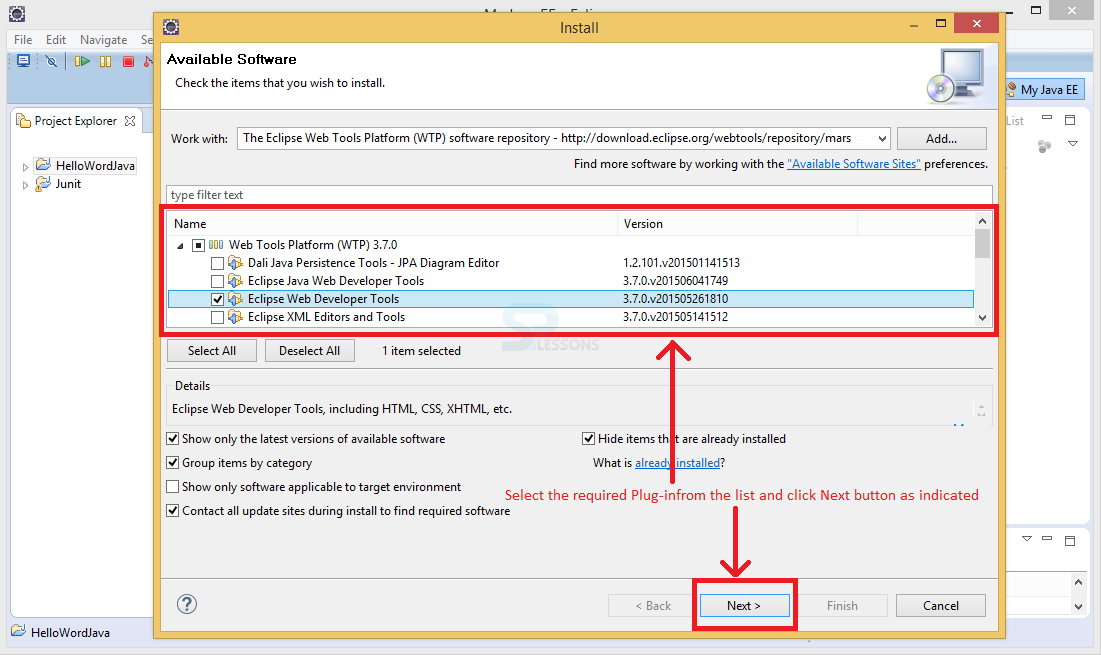Maximize the Install dialog window

[x=941, y=24]
